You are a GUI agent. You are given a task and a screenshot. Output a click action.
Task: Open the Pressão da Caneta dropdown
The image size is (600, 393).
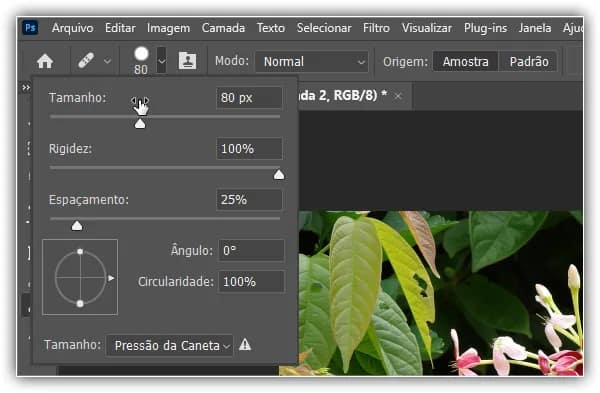click(x=169, y=346)
